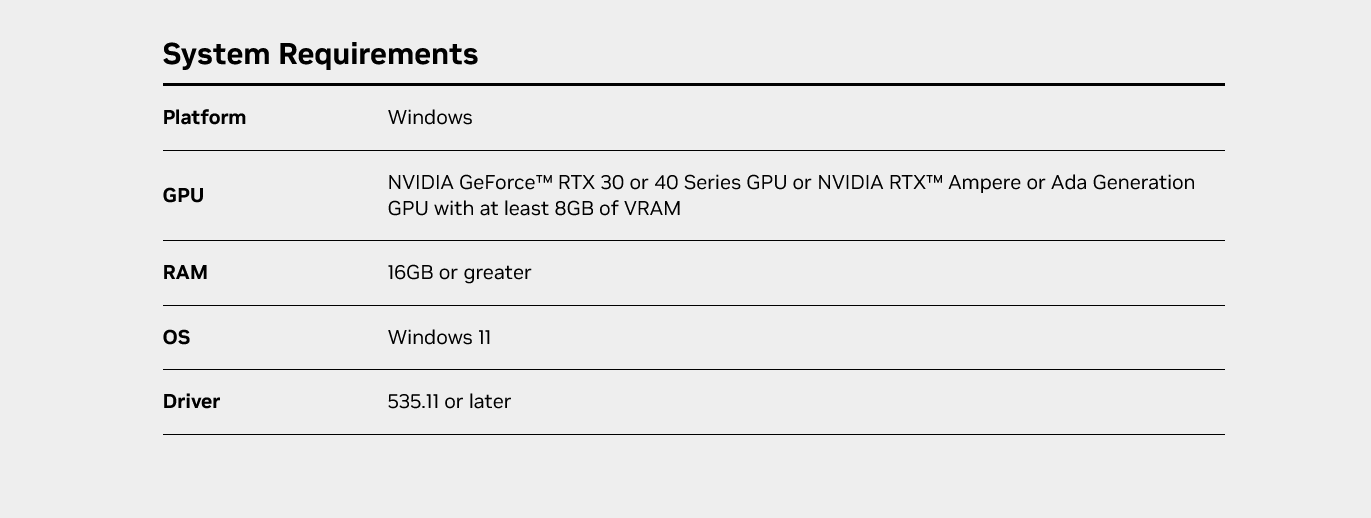Click the 16GB or greater value

[460, 272]
